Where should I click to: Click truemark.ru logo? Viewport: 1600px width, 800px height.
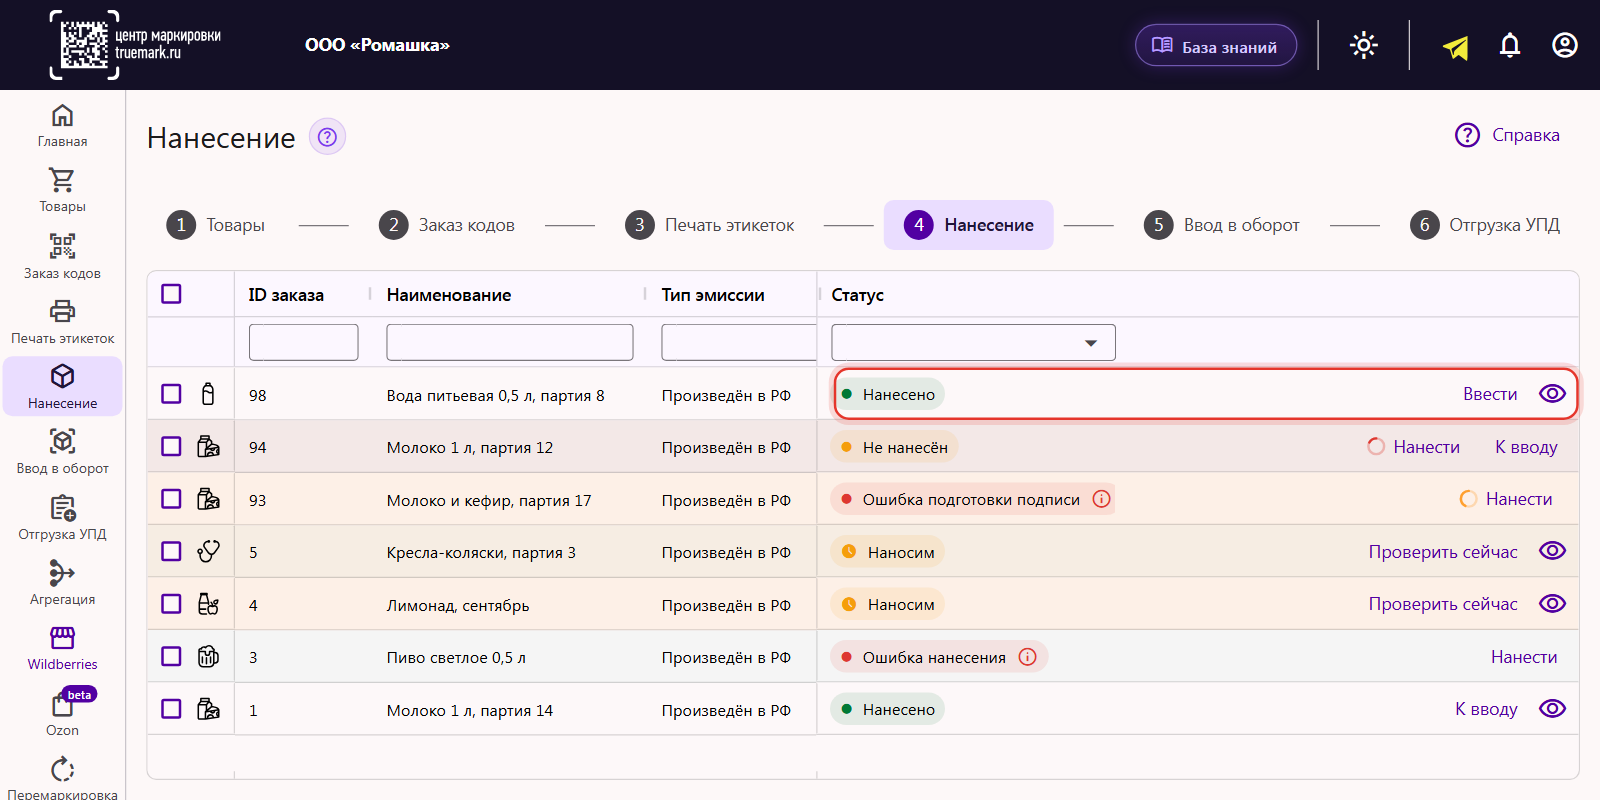136,45
